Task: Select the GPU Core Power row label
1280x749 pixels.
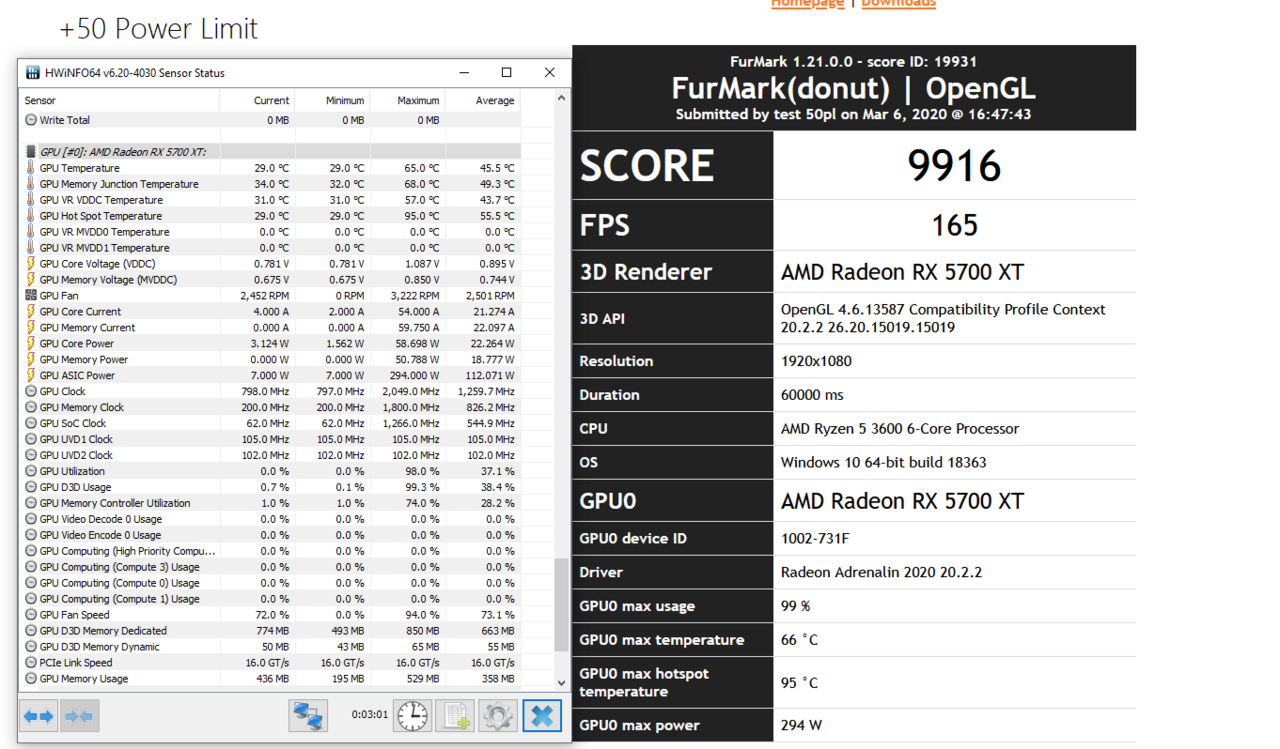Action: [x=77, y=344]
